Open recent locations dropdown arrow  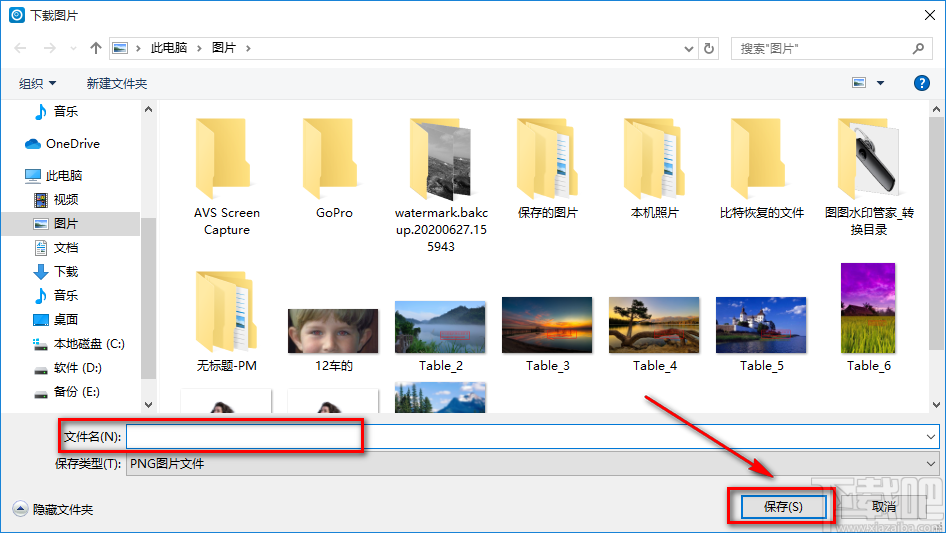click(x=73, y=48)
